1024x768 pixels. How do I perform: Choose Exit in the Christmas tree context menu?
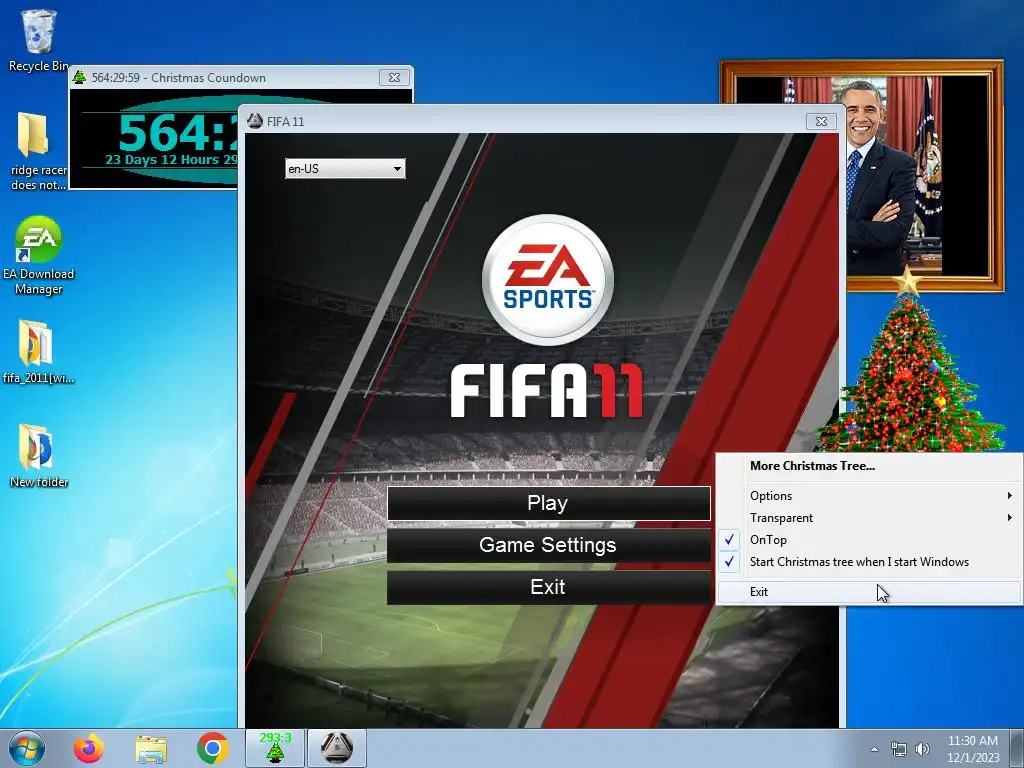(x=869, y=592)
